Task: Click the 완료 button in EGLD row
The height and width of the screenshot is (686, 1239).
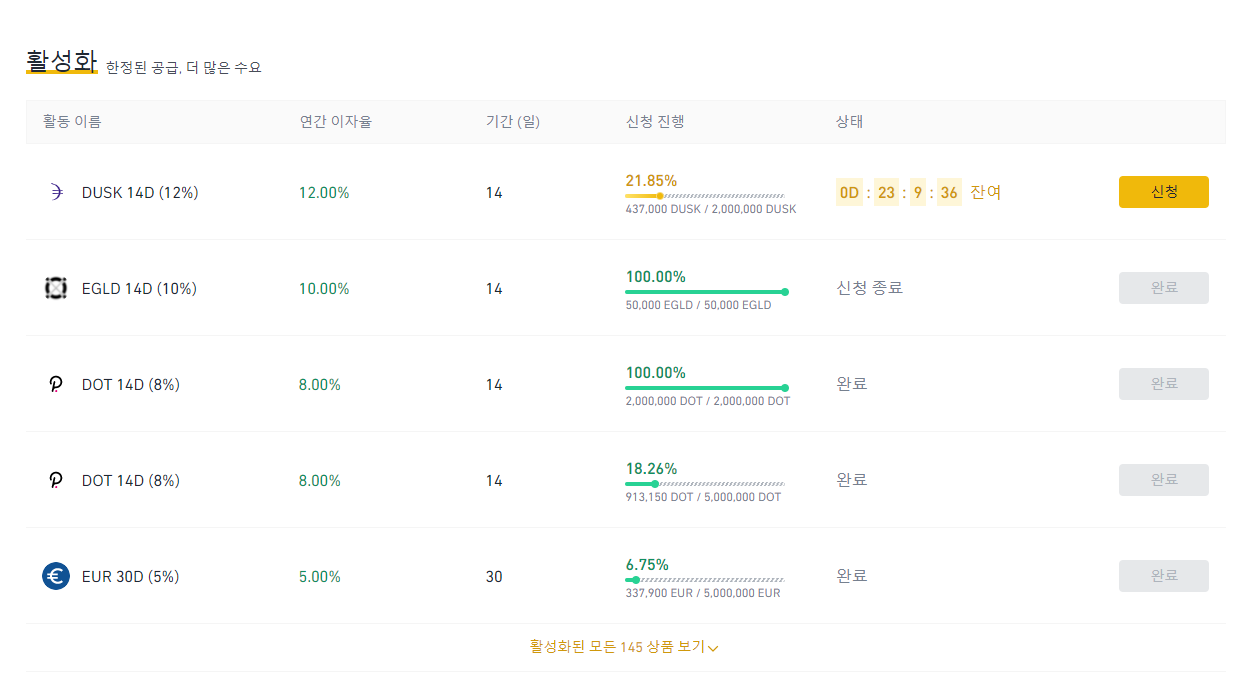Action: point(1163,288)
